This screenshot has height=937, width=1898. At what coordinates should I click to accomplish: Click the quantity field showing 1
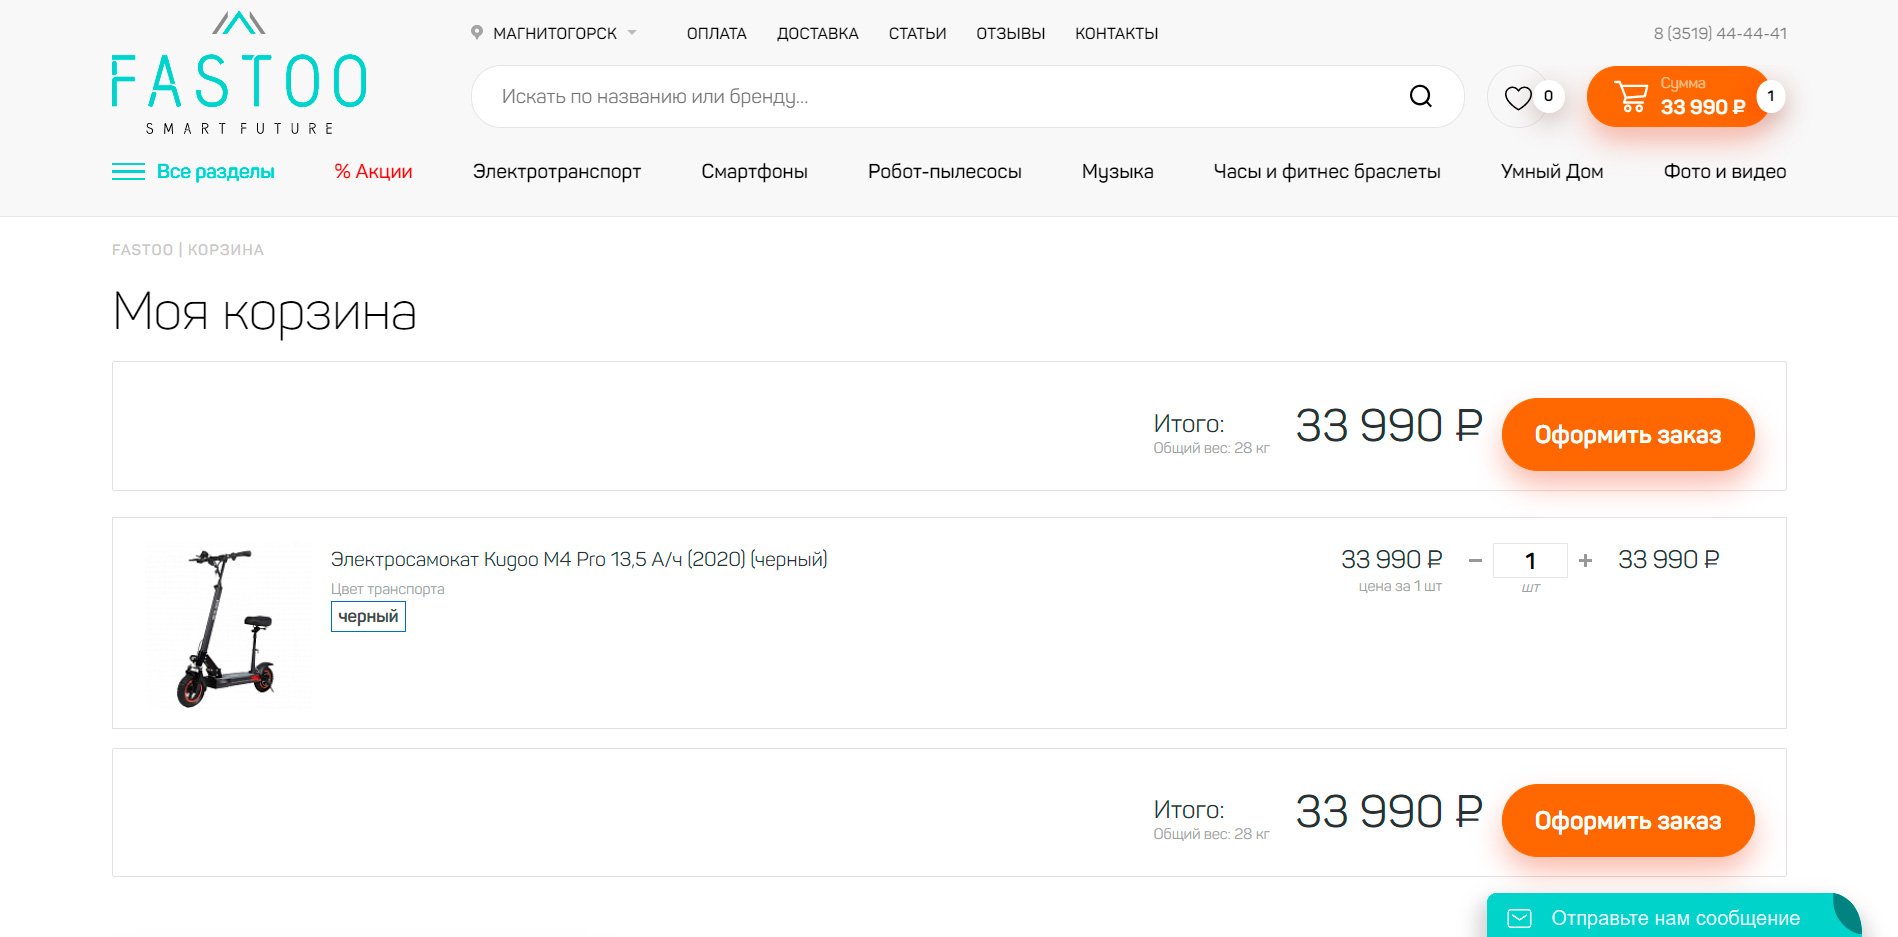[x=1530, y=560]
